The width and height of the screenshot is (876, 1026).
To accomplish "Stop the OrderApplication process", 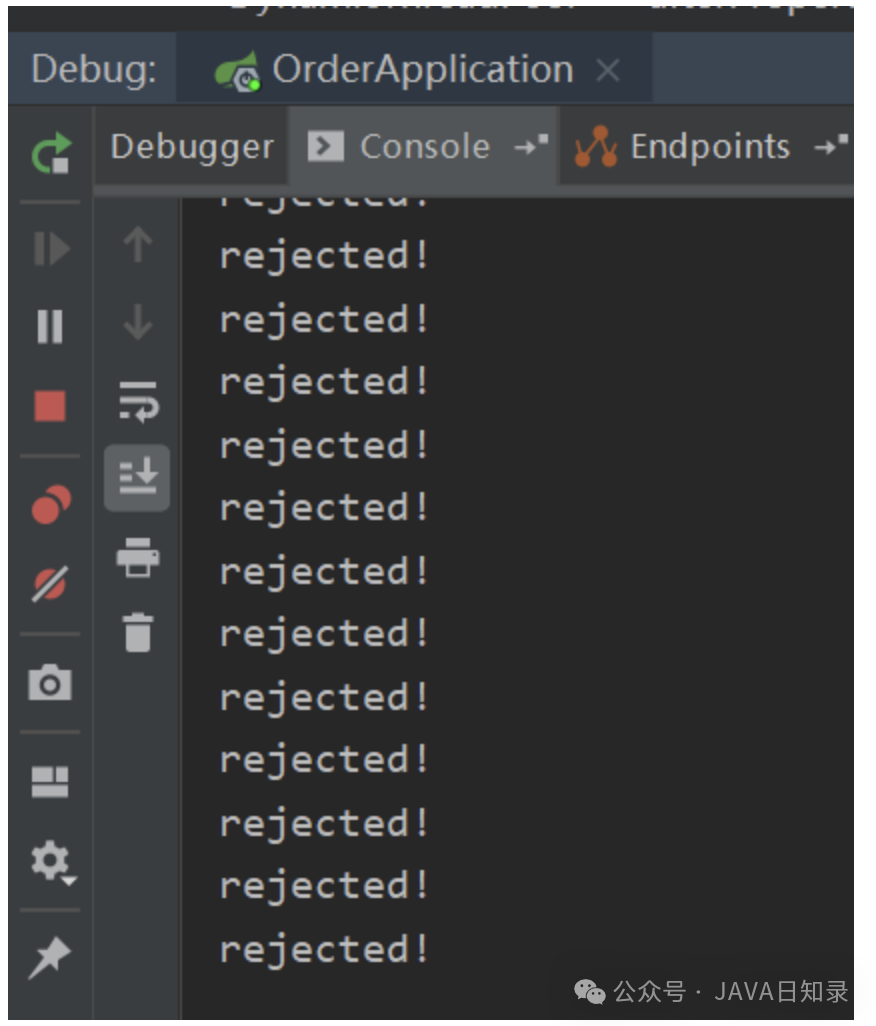I will pos(50,406).
